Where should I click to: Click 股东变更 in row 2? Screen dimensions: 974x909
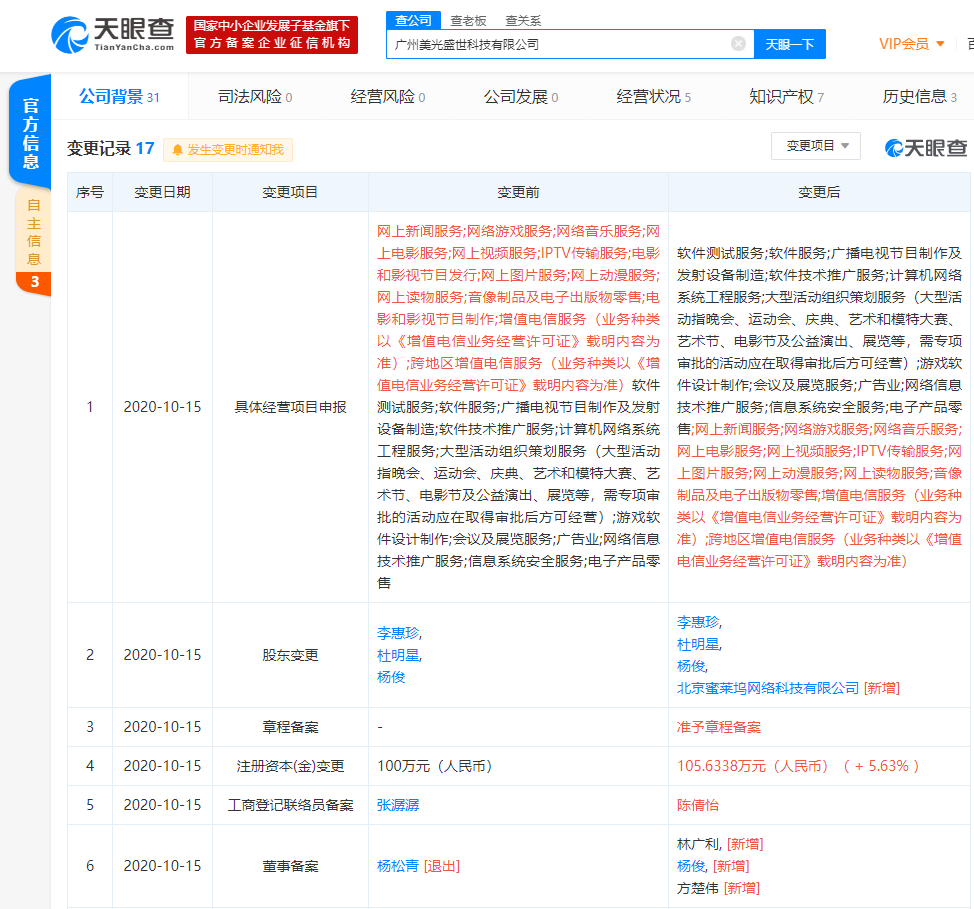tap(290, 655)
